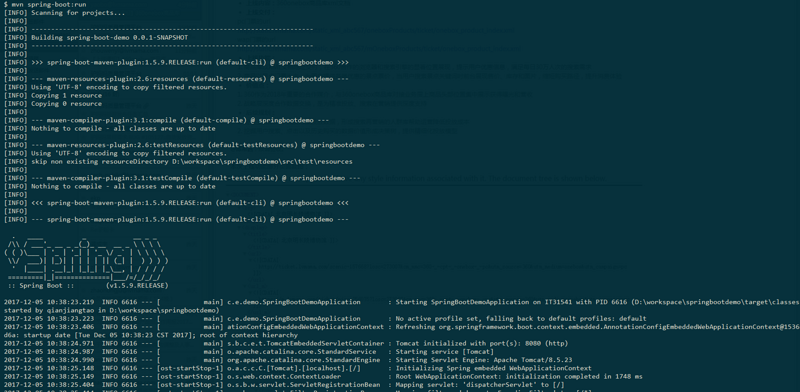Click the 'mvn spring-boot:run' command line
This screenshot has width=800, height=392.
tap(45, 4)
